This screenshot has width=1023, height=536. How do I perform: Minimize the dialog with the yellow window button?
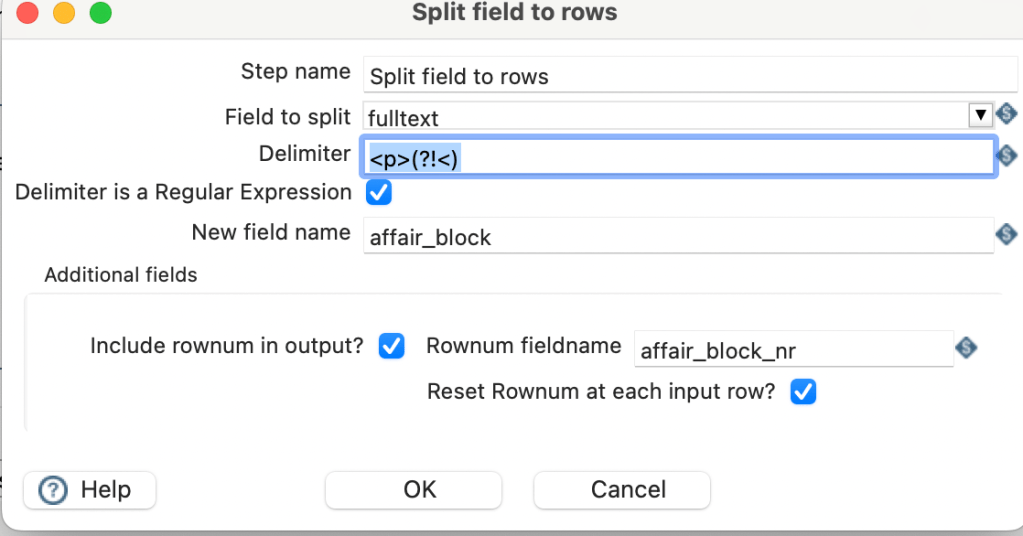pos(64,14)
